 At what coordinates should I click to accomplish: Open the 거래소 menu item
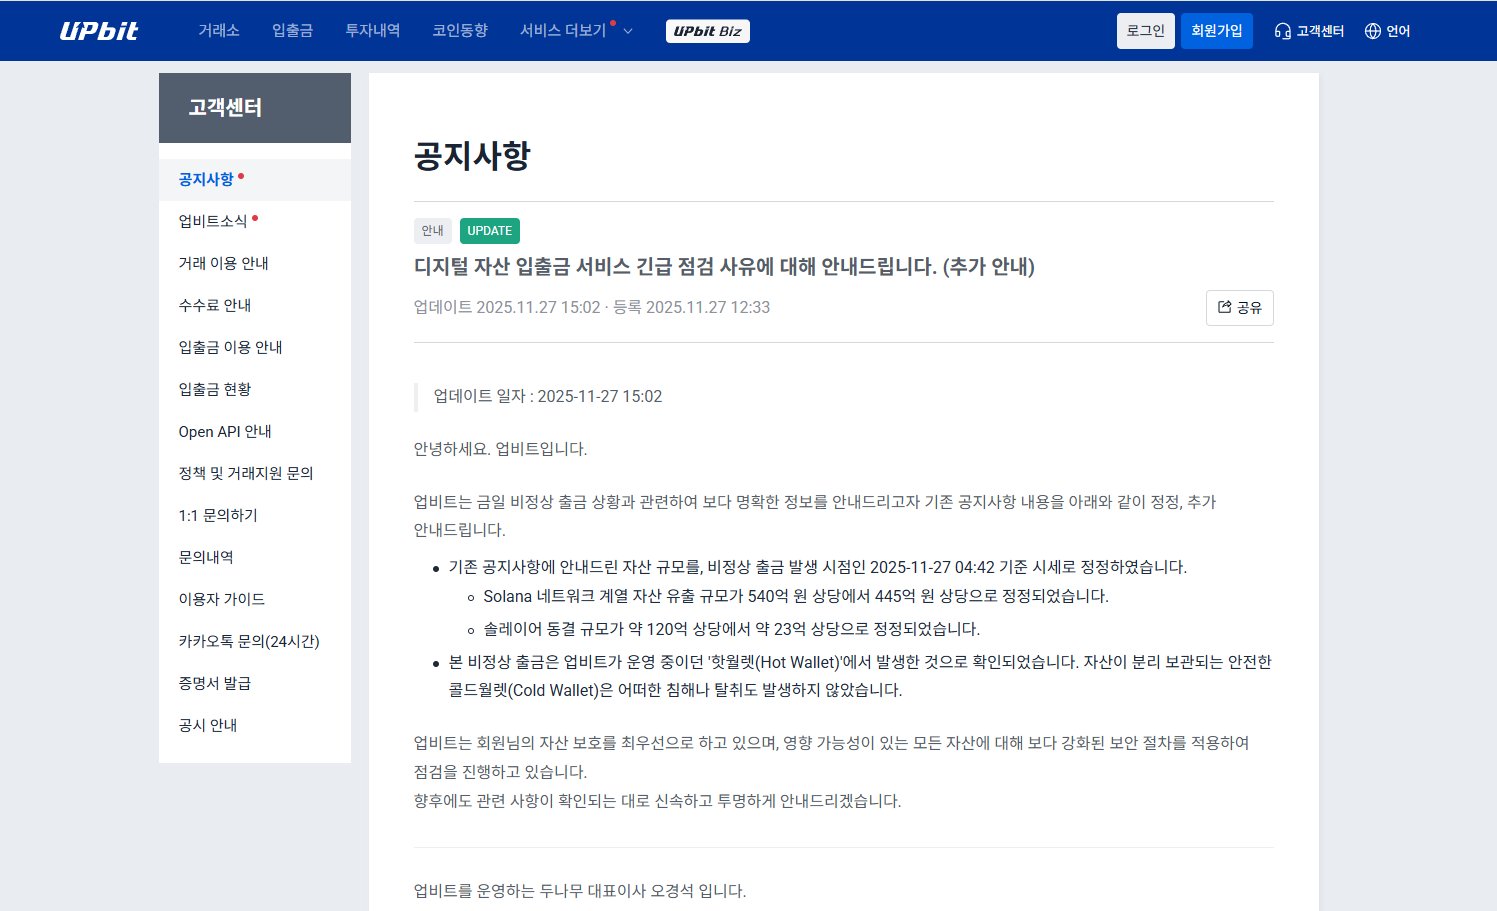(218, 31)
